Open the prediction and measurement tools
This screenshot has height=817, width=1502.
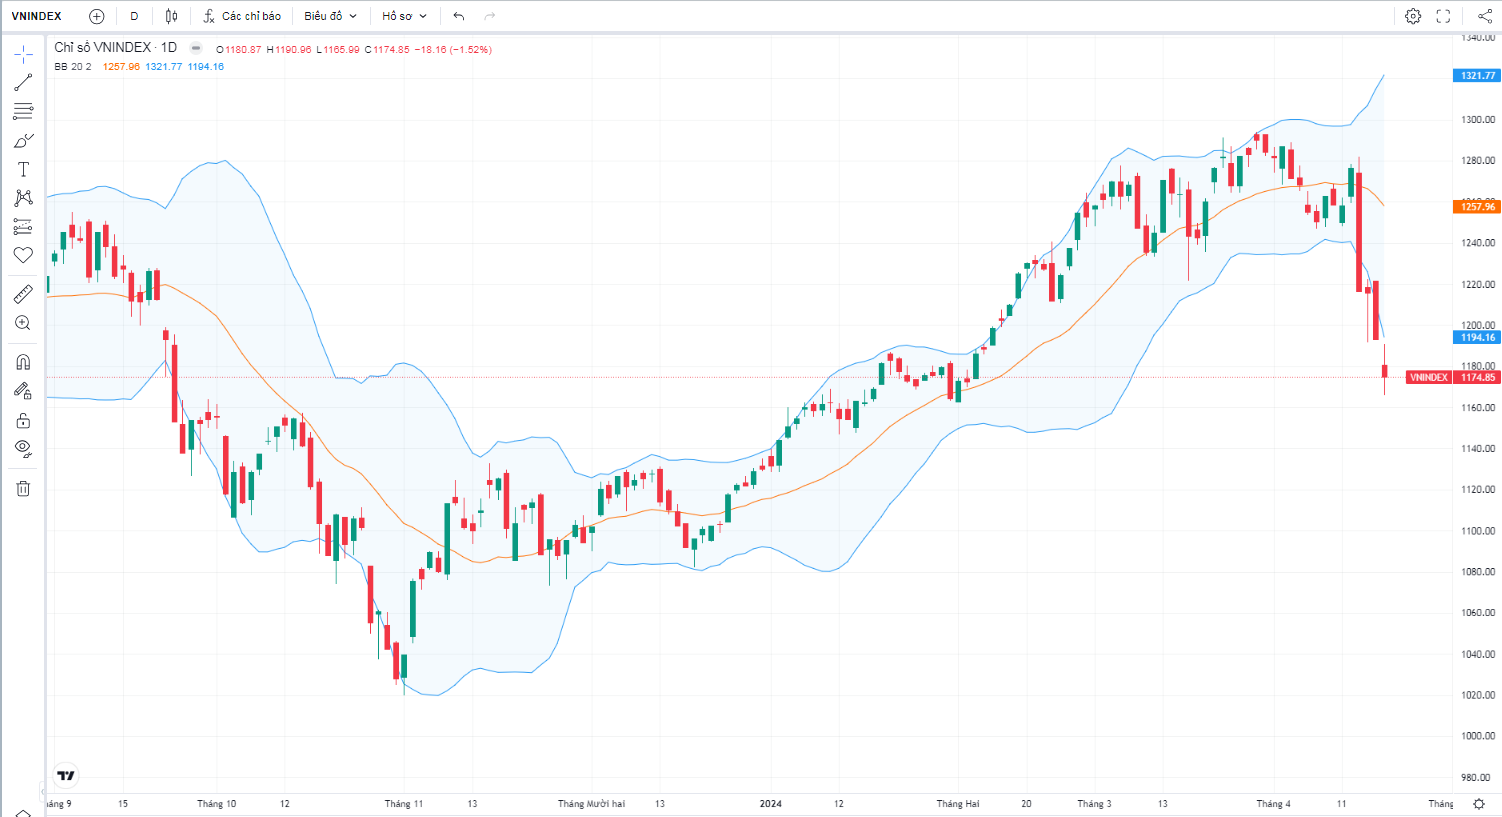(x=23, y=227)
